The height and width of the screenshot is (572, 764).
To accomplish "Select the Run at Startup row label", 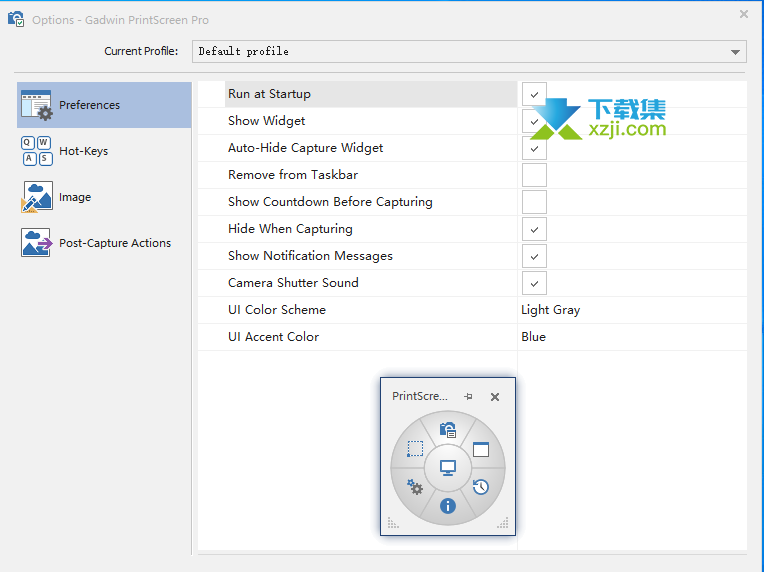I will [269, 94].
